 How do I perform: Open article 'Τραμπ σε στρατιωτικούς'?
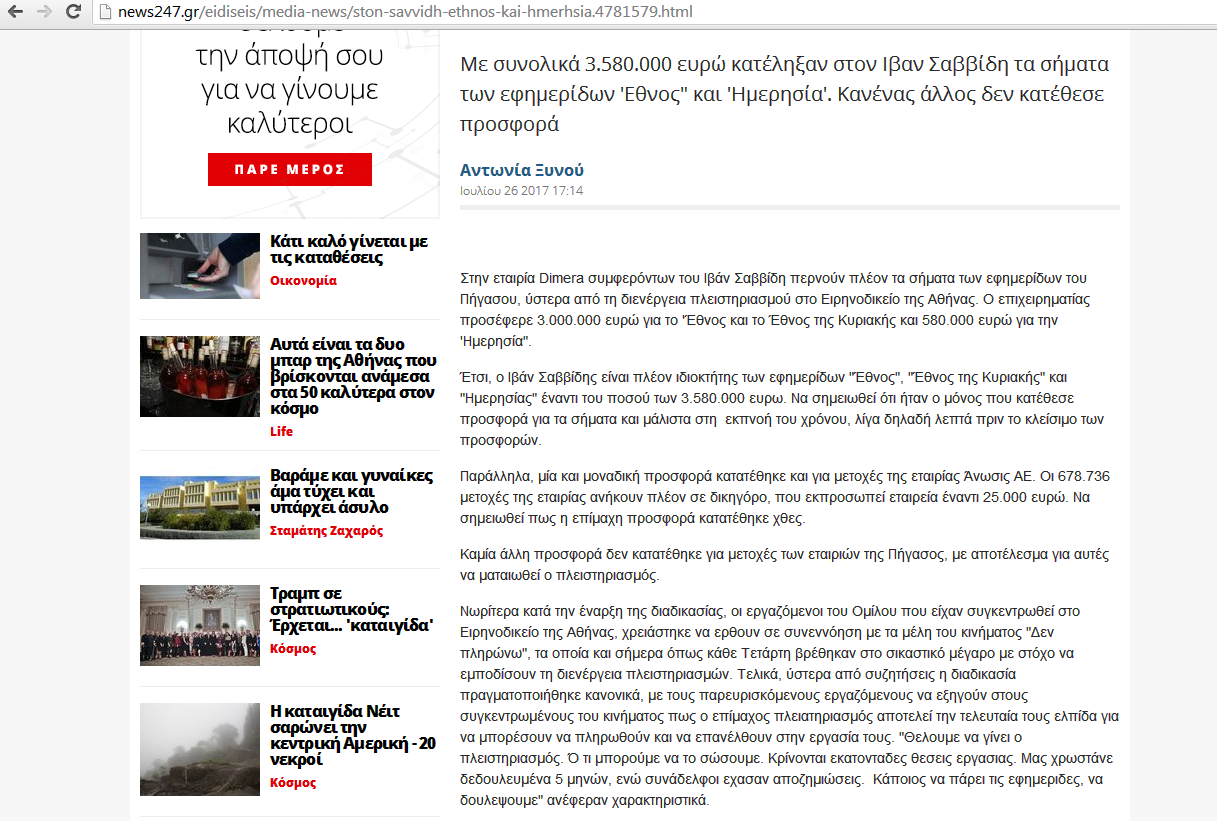[x=351, y=609]
